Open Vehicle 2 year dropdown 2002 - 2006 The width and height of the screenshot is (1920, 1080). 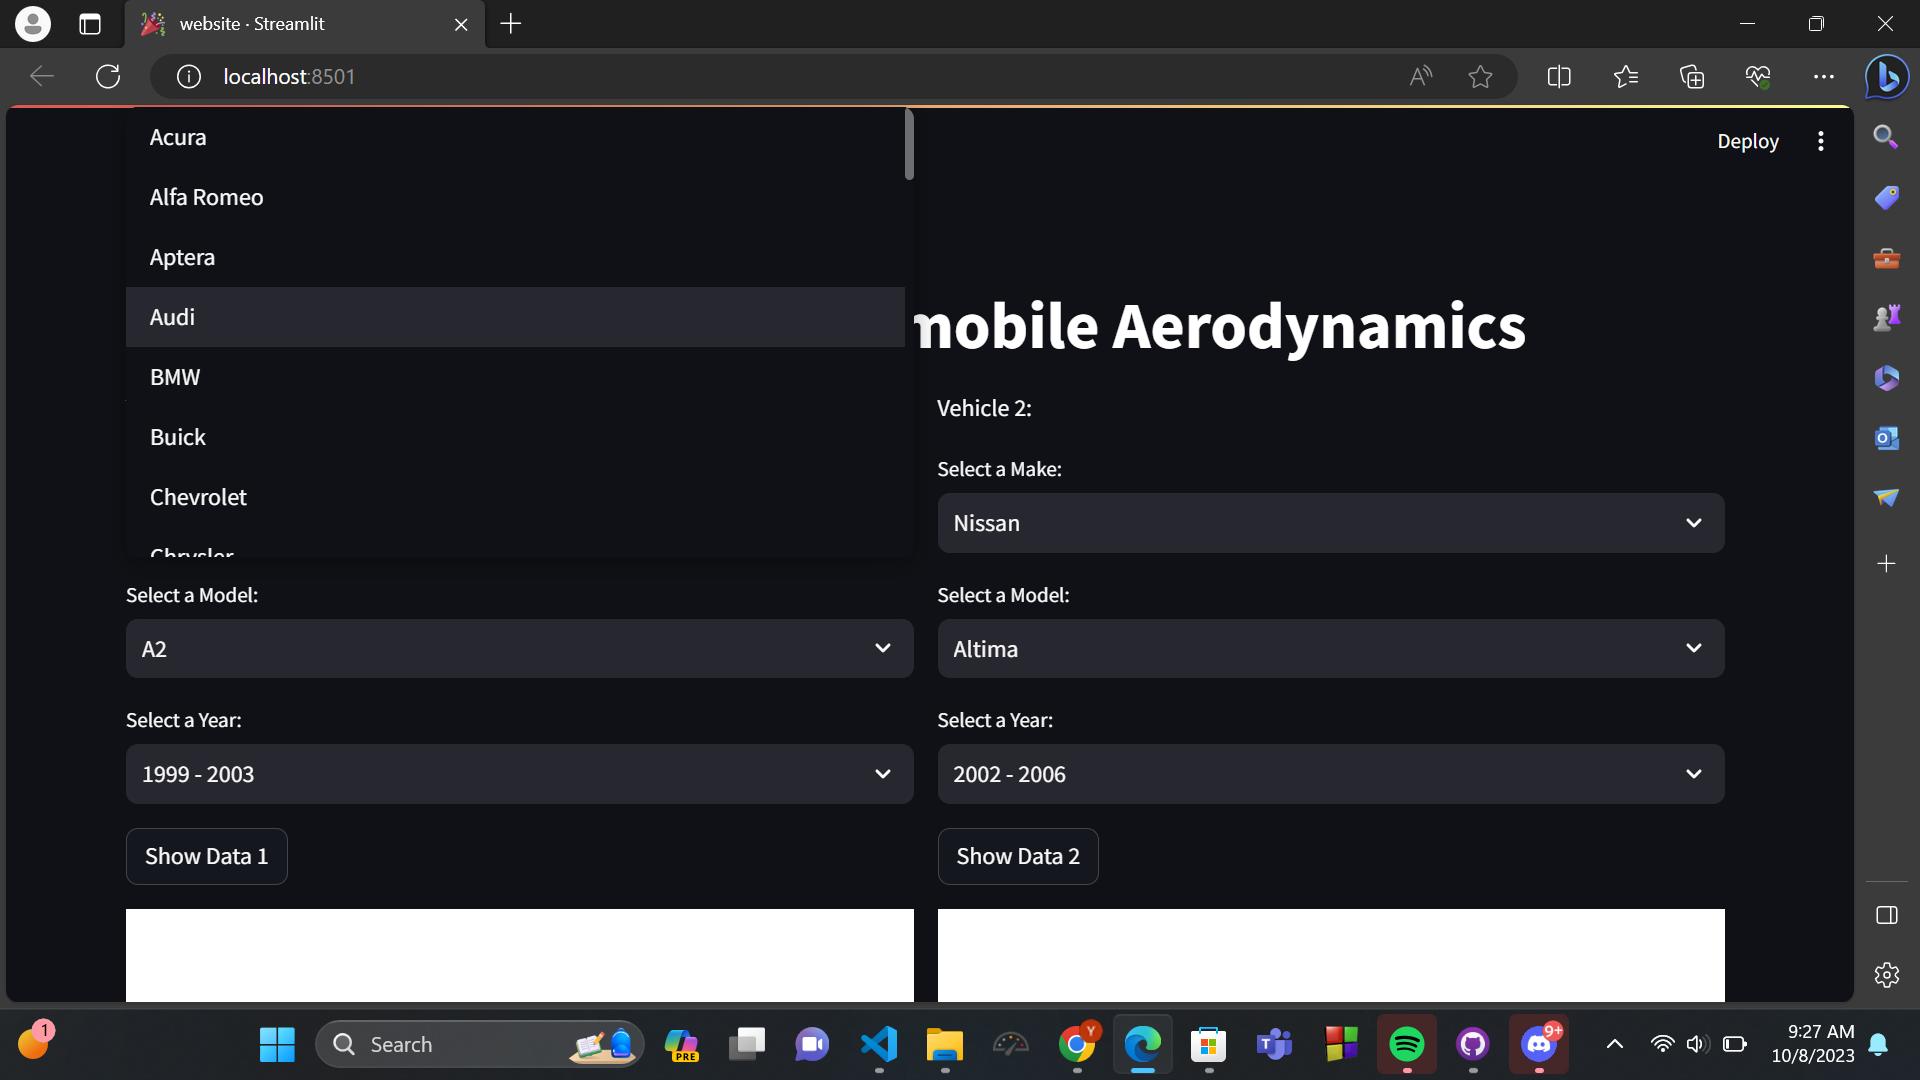[1330, 774]
